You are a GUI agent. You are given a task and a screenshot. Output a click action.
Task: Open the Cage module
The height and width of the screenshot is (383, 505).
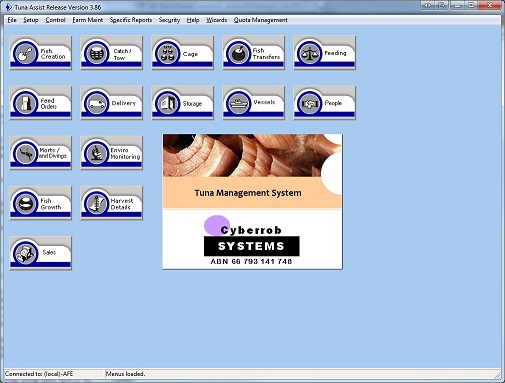coord(183,53)
